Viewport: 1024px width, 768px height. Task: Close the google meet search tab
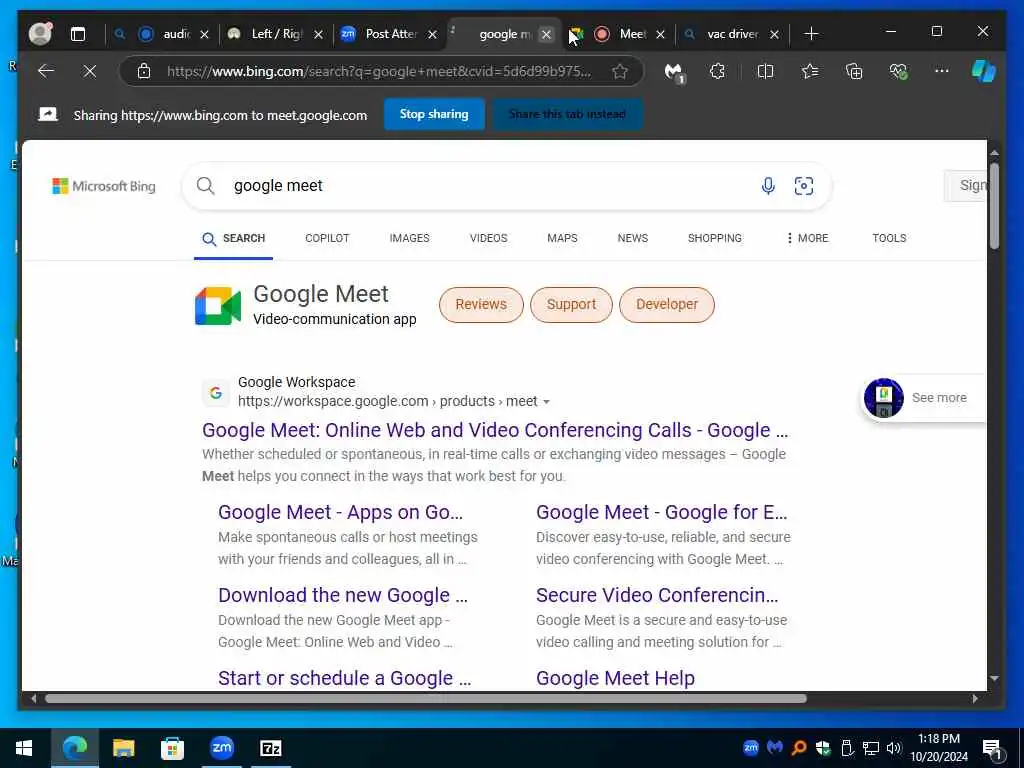547,35
